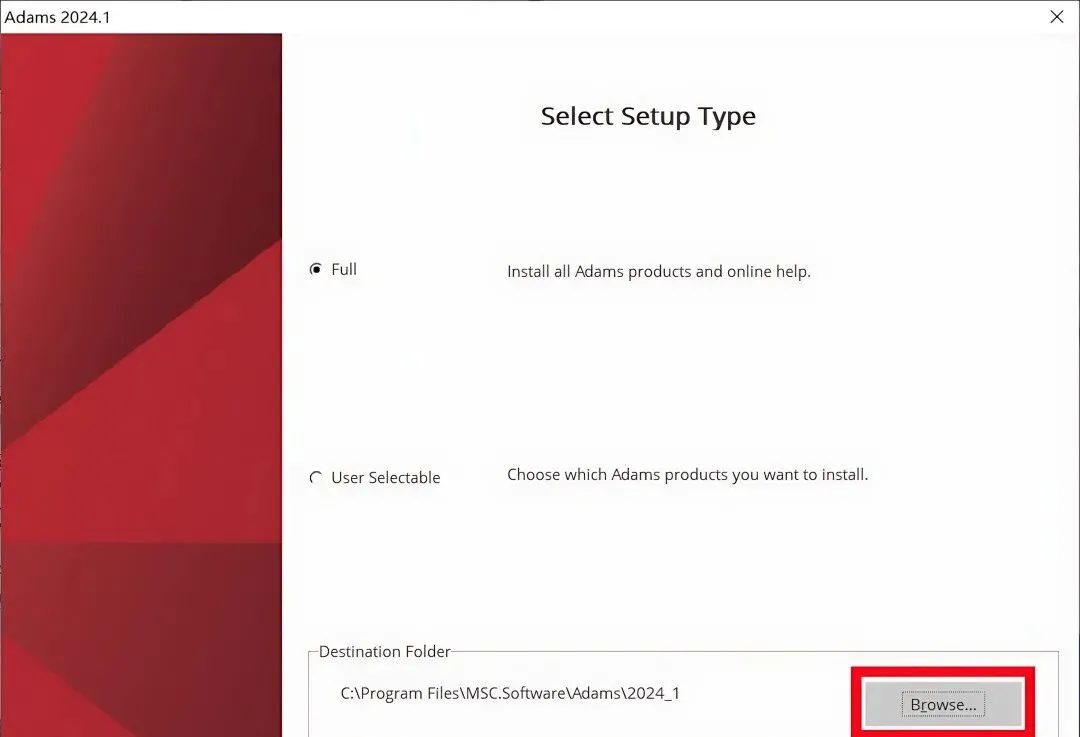Click '2024_1' at the end of the path
The image size is (1080, 737).
coord(654,693)
